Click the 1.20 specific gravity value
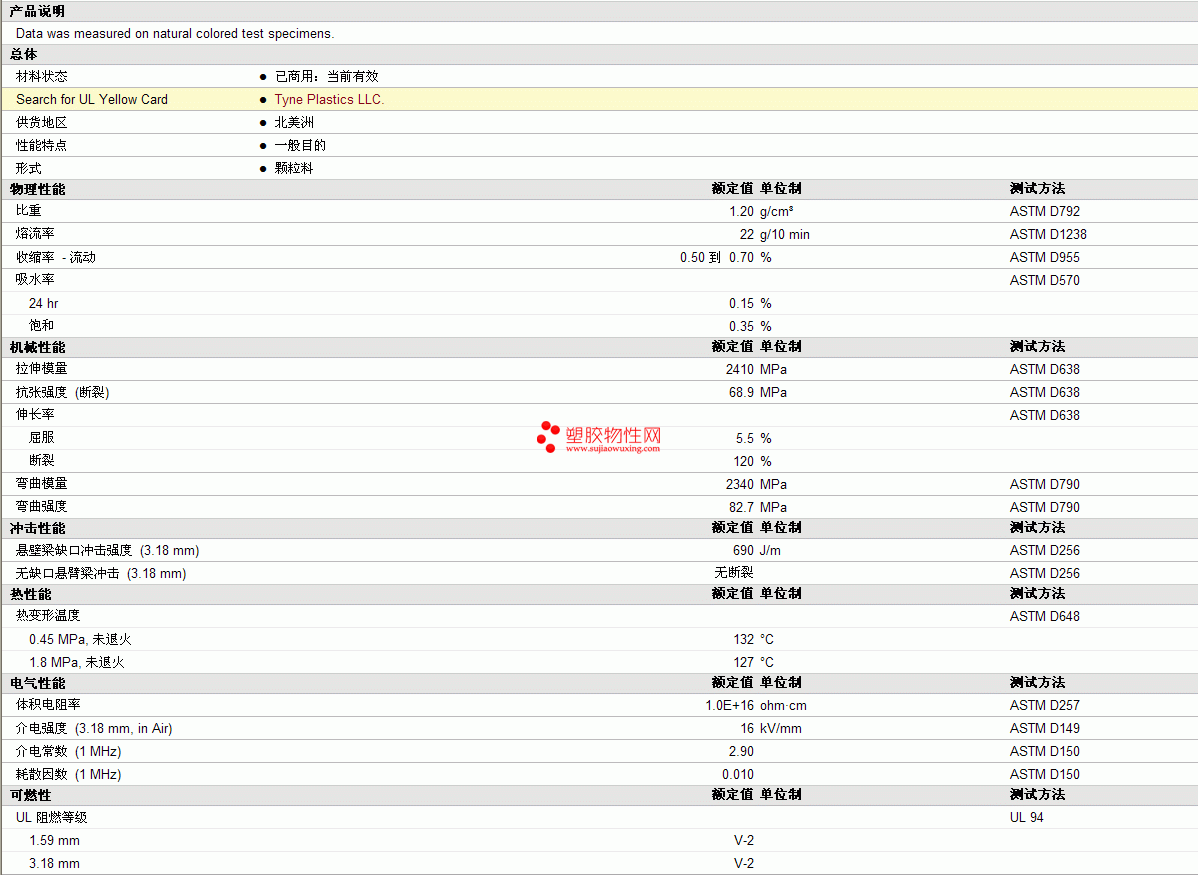The image size is (1198, 875). point(741,212)
